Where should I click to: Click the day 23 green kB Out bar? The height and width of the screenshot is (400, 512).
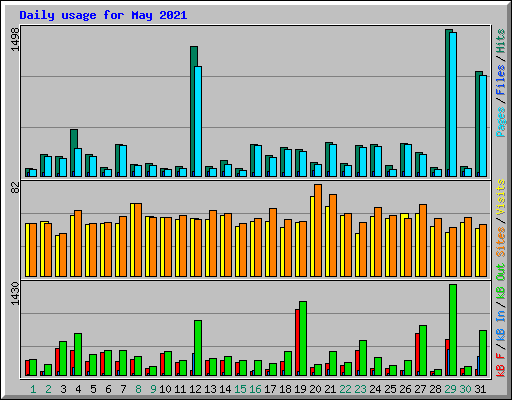pos(363,358)
